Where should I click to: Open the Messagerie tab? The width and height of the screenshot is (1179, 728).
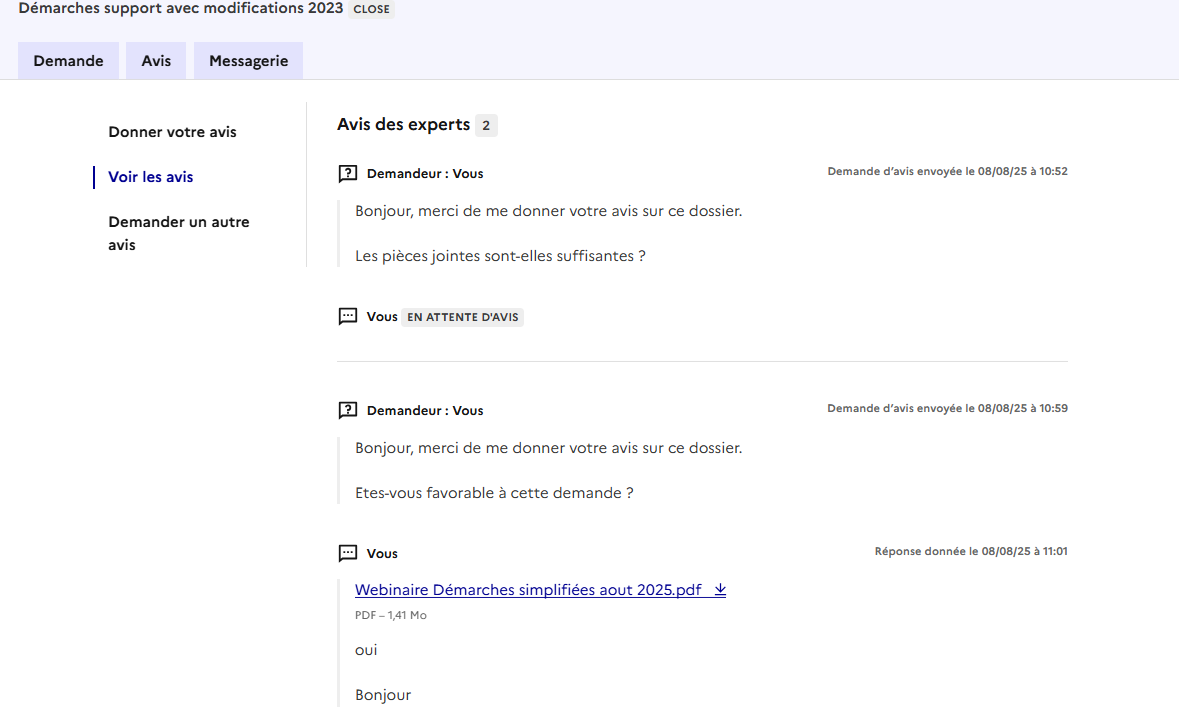248,61
